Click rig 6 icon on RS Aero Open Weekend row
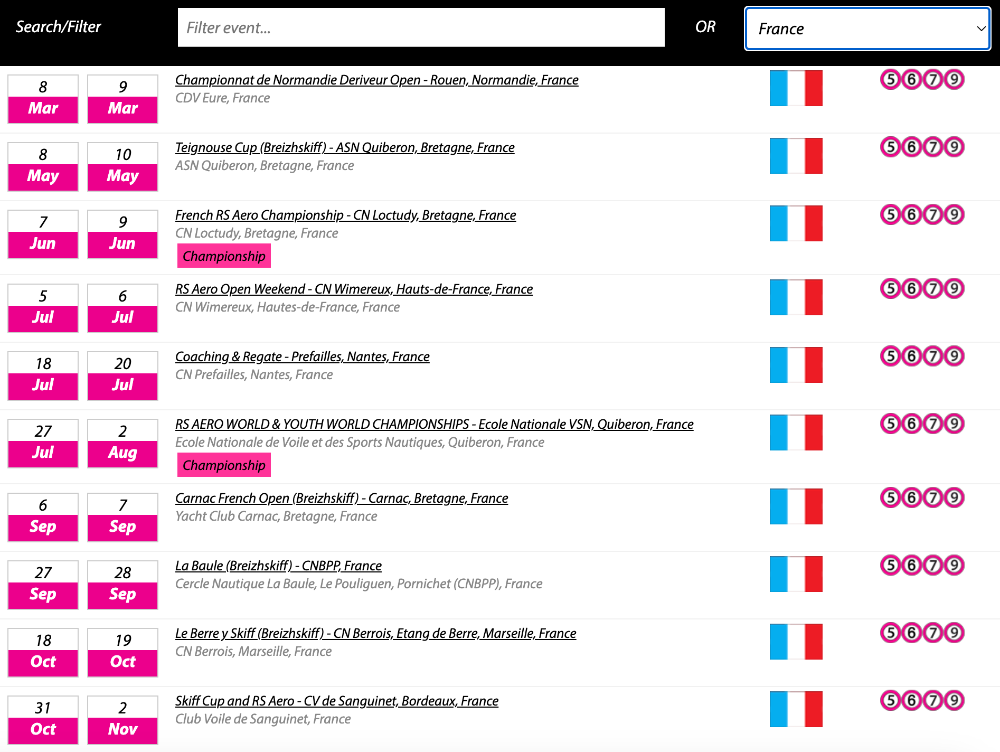1000x752 pixels. click(912, 289)
